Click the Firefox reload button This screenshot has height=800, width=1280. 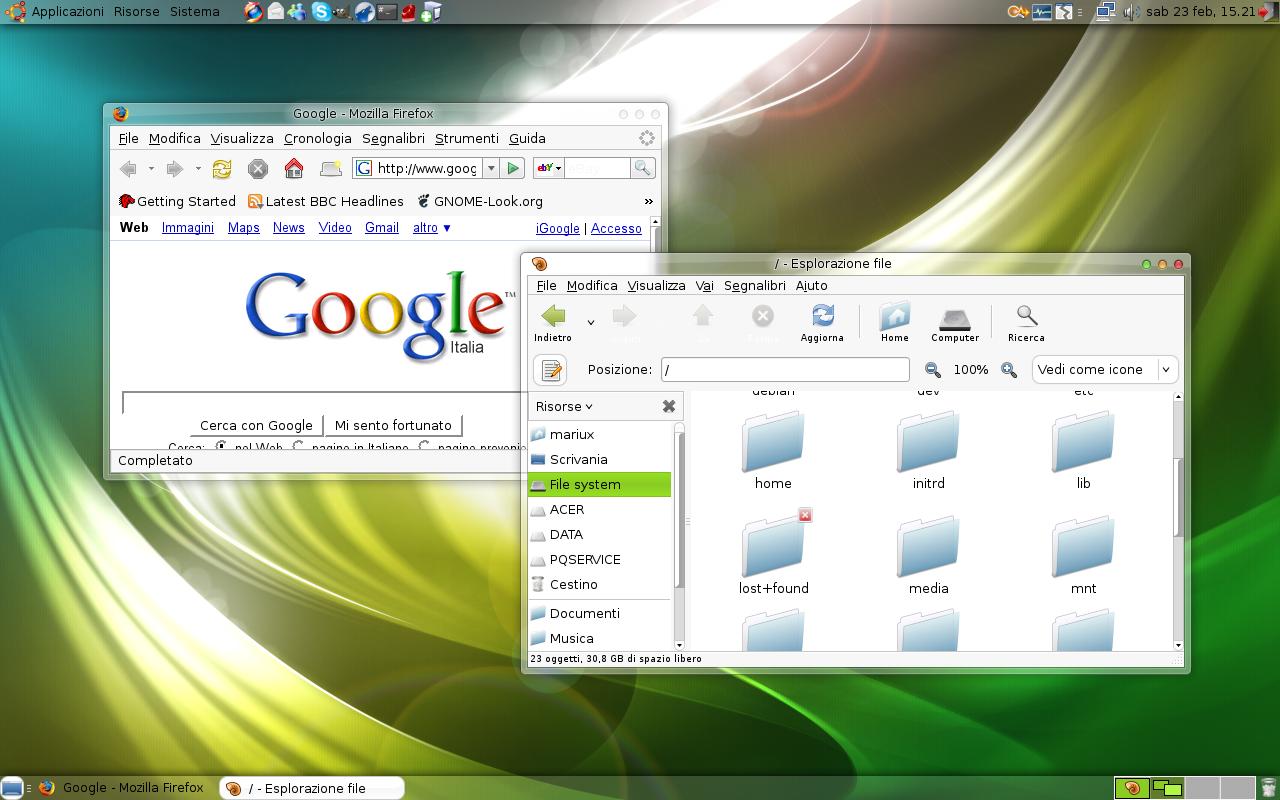pyautogui.click(x=222, y=169)
